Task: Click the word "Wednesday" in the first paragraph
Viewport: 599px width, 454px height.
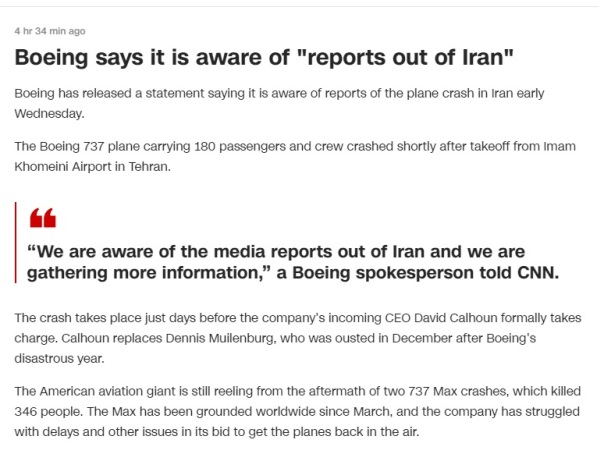Action: click(49, 114)
